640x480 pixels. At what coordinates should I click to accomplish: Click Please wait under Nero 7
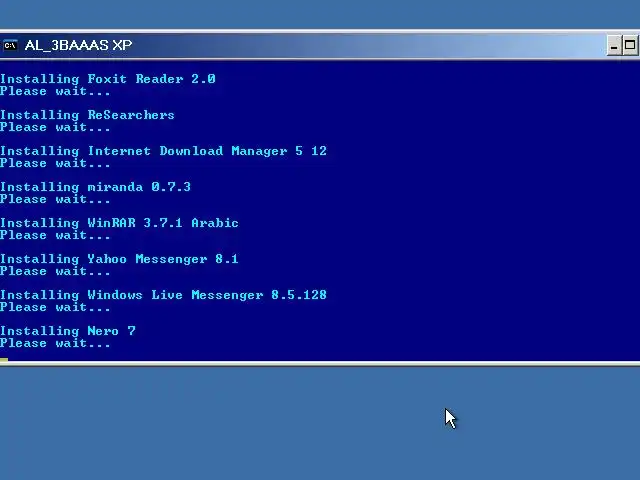pos(55,343)
